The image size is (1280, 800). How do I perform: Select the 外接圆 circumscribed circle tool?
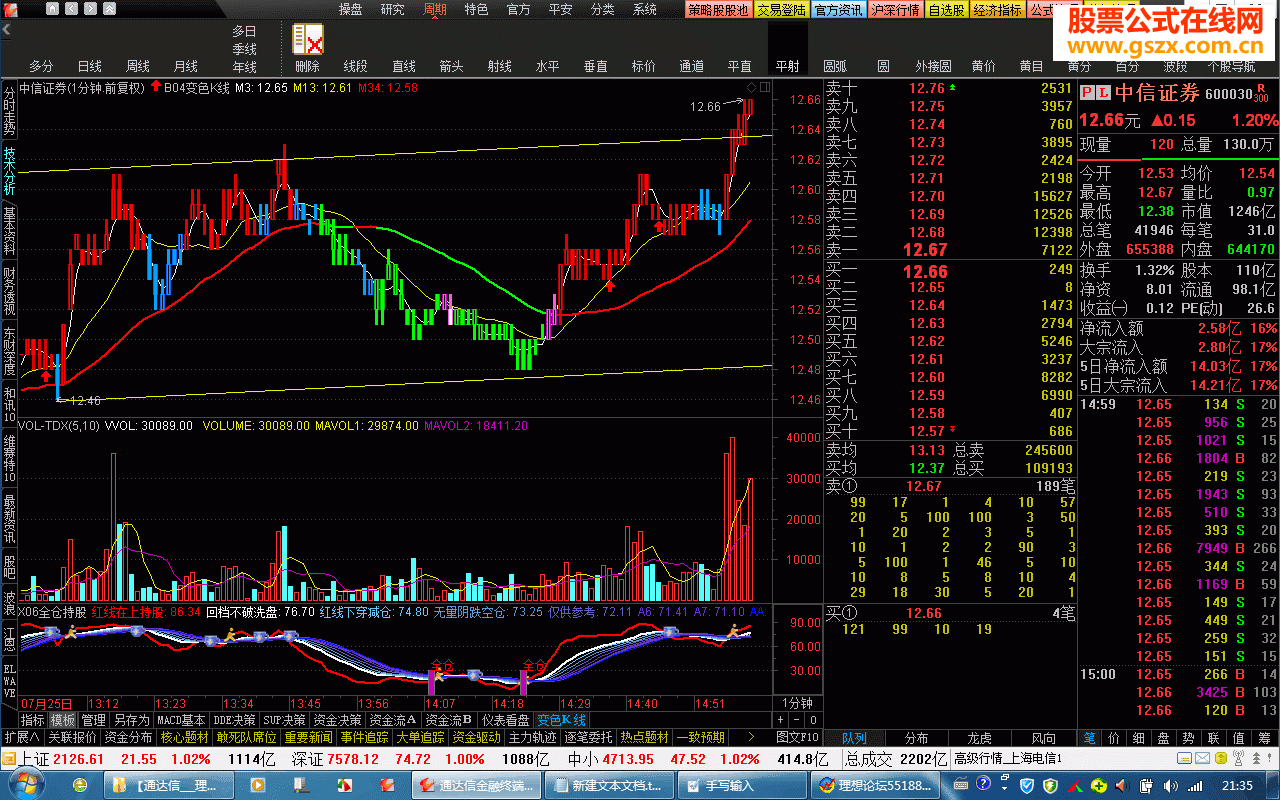pos(932,66)
